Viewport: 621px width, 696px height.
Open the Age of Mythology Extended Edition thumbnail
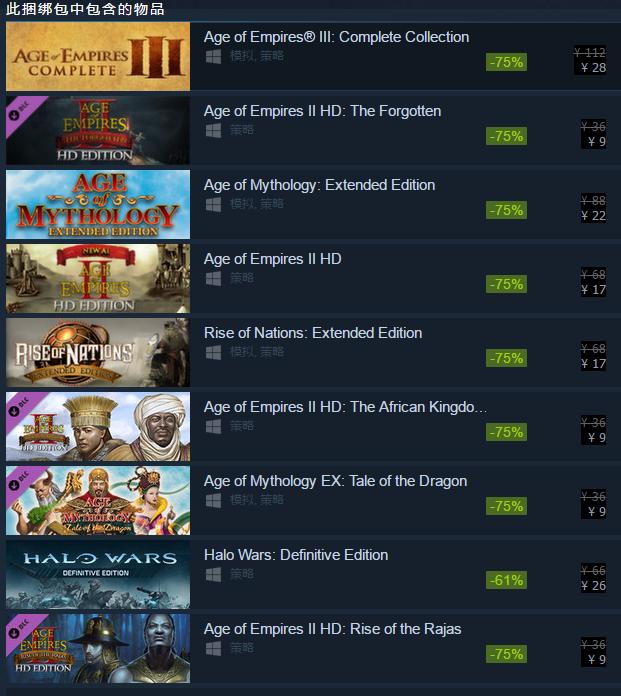coord(98,205)
